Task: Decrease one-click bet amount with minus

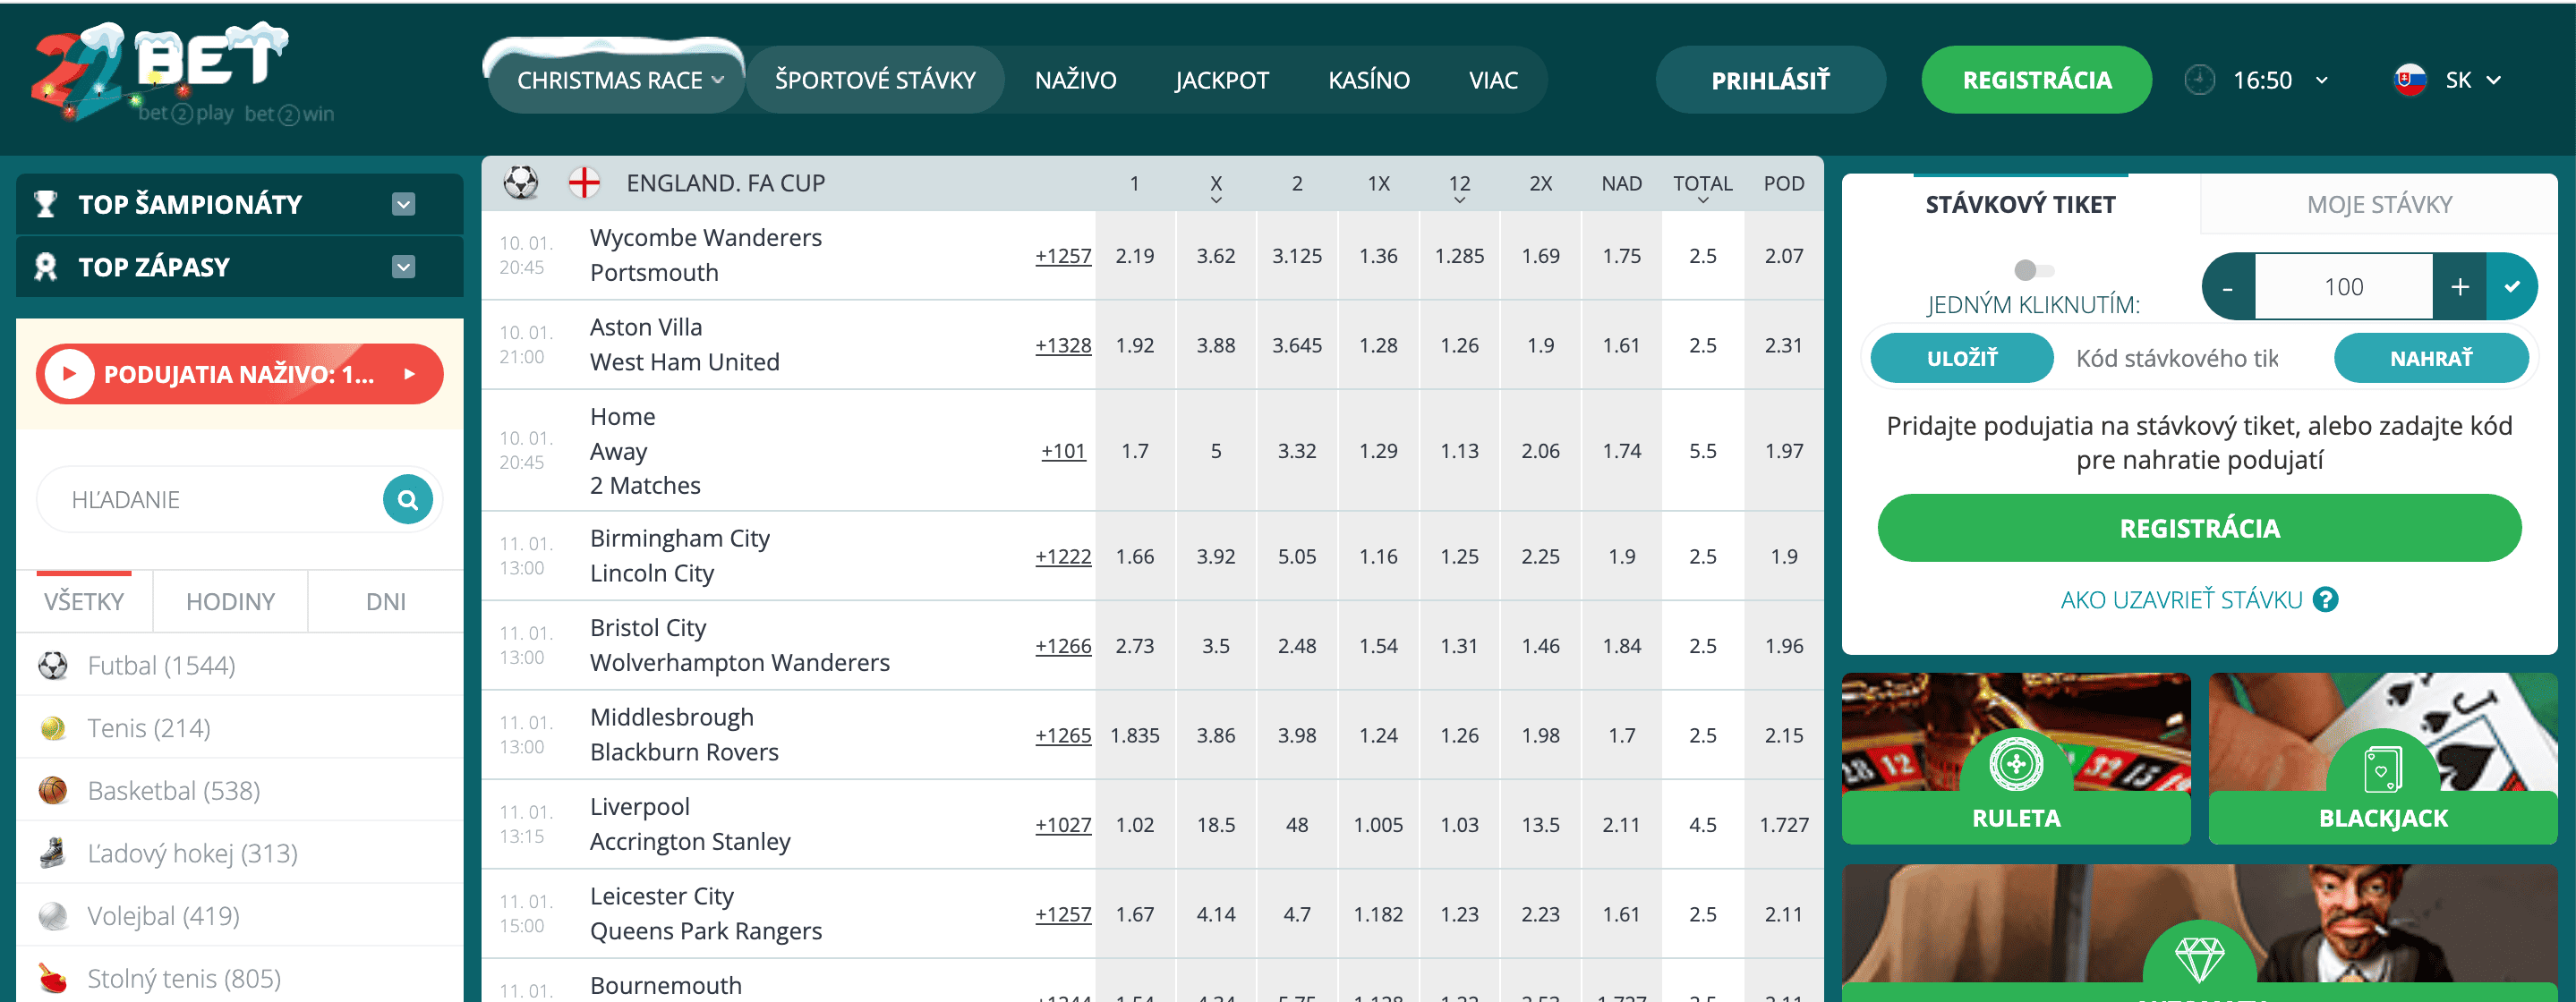Action: pyautogui.click(x=2228, y=287)
